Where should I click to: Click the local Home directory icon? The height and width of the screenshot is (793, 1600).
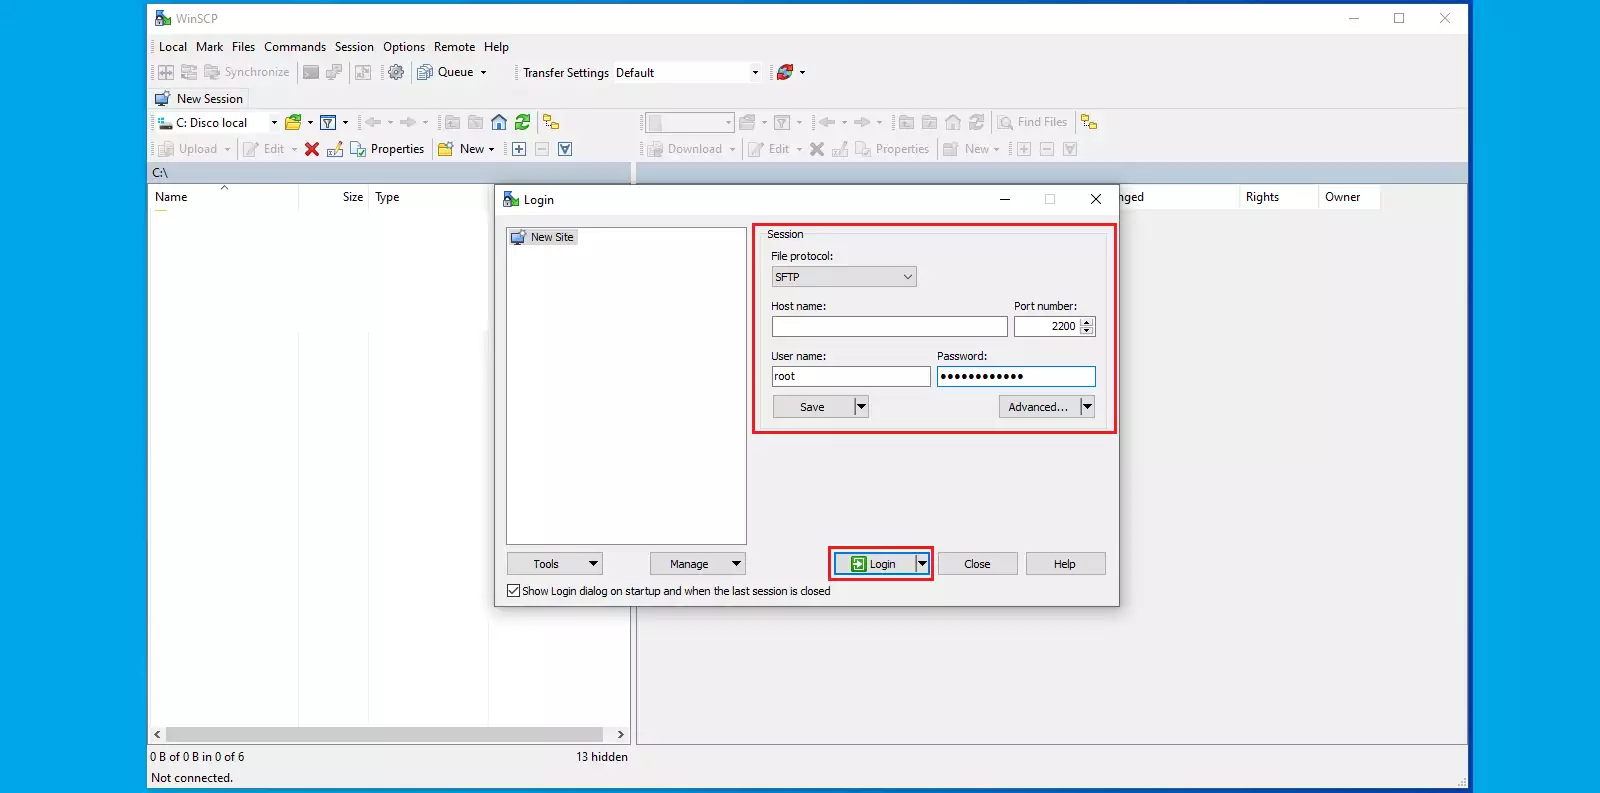(499, 122)
